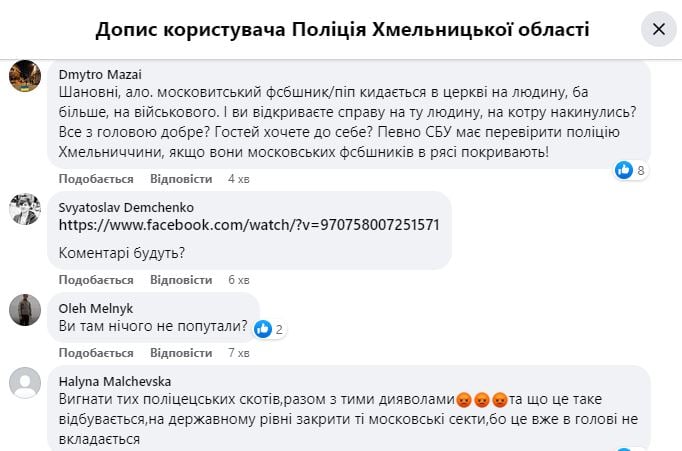This screenshot has width=682, height=451.
Task: Reply to Dmytro Mazai's comment
Action: tap(181, 179)
